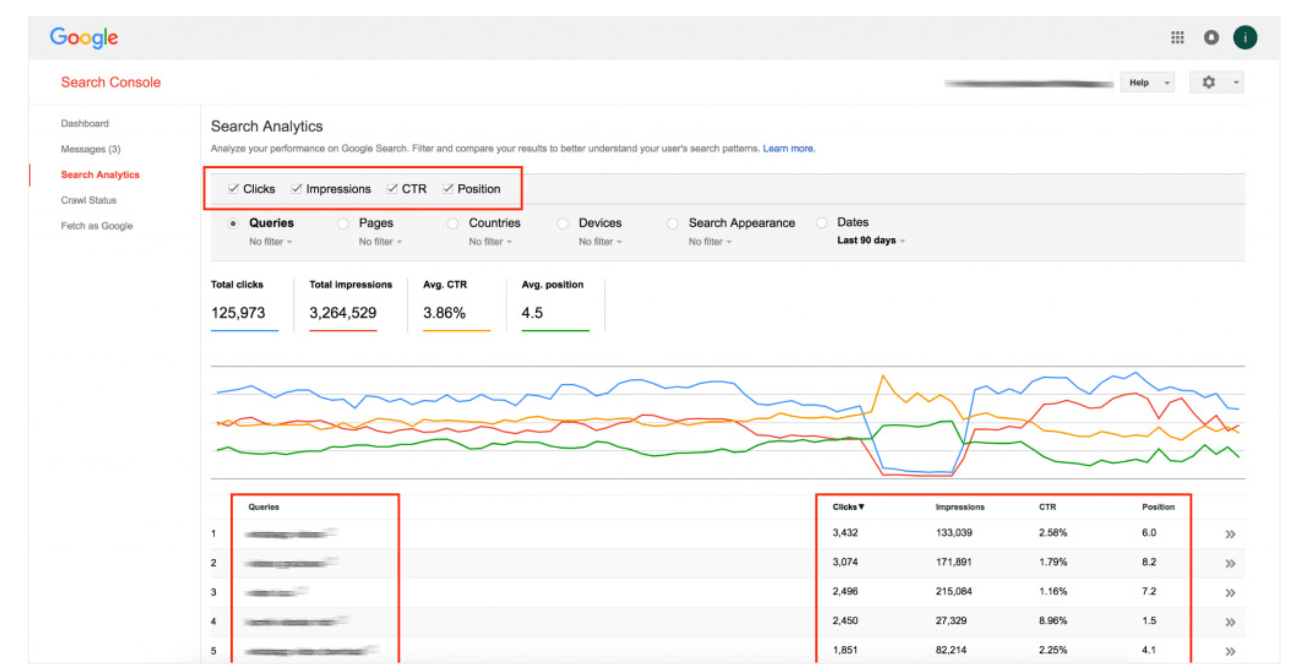1304x670 pixels.
Task: Click the Avg. CTR 3.86% card
Action: coord(457,305)
